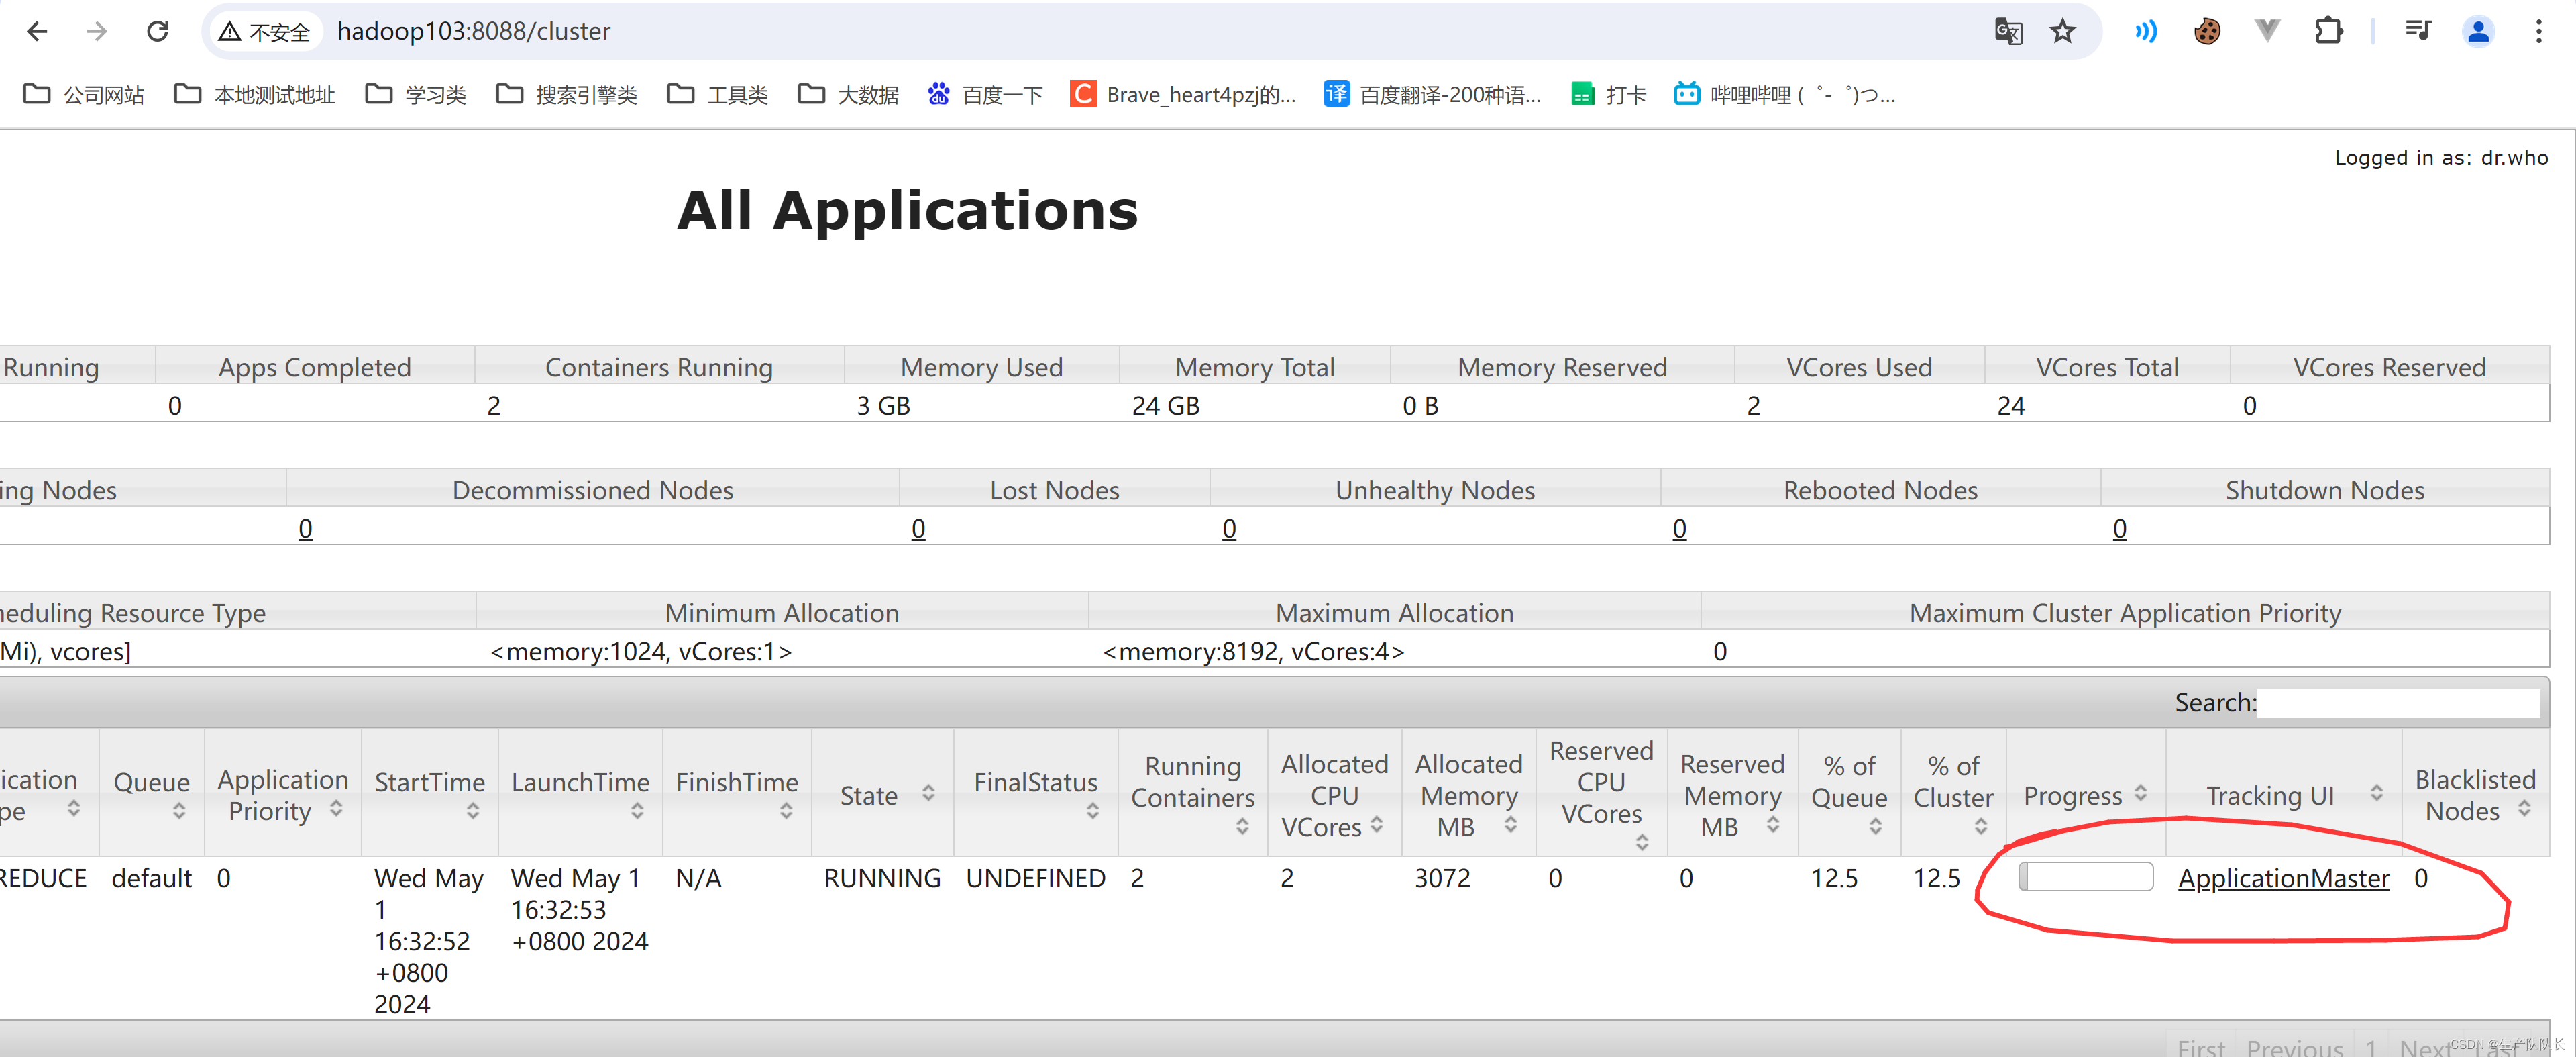Screen dimensions: 2576x1057
Task: Bookmark this page with star icon
Action: click(2063, 31)
